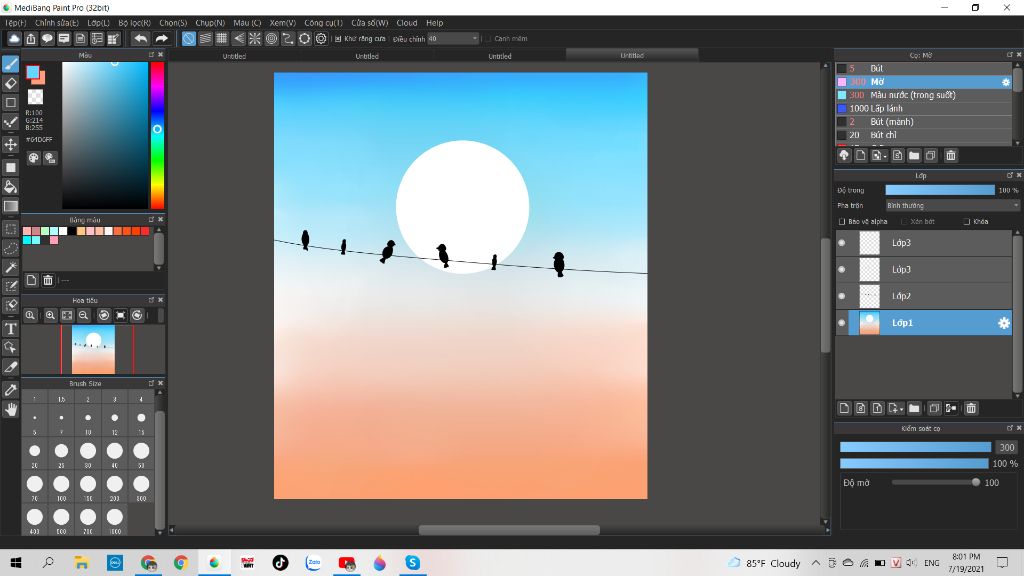Open Skype from the taskbar
The height and width of the screenshot is (576, 1024).
click(412, 562)
